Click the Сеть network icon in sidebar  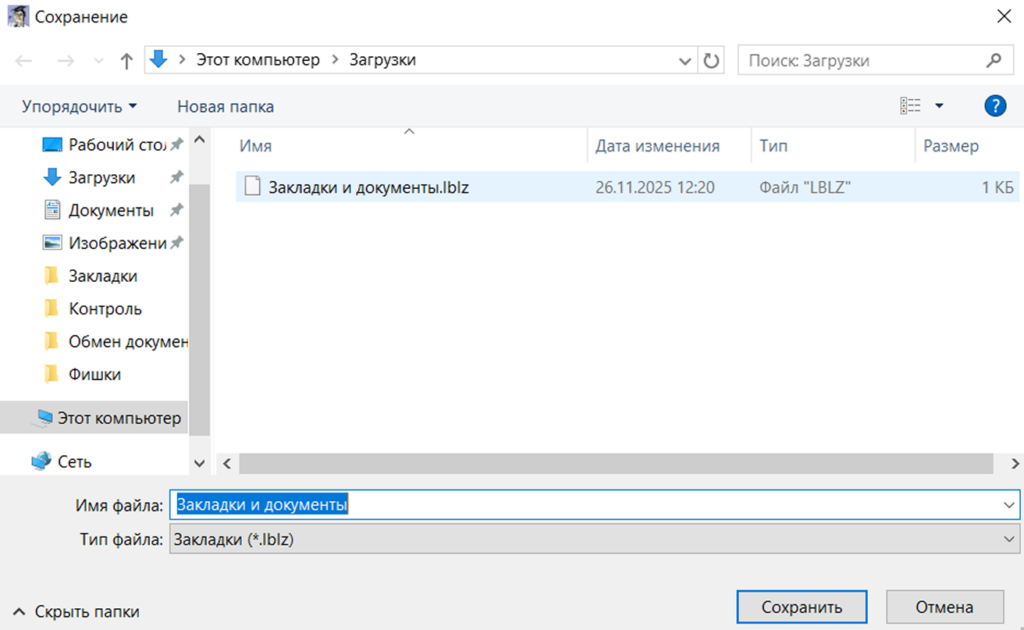coord(41,461)
